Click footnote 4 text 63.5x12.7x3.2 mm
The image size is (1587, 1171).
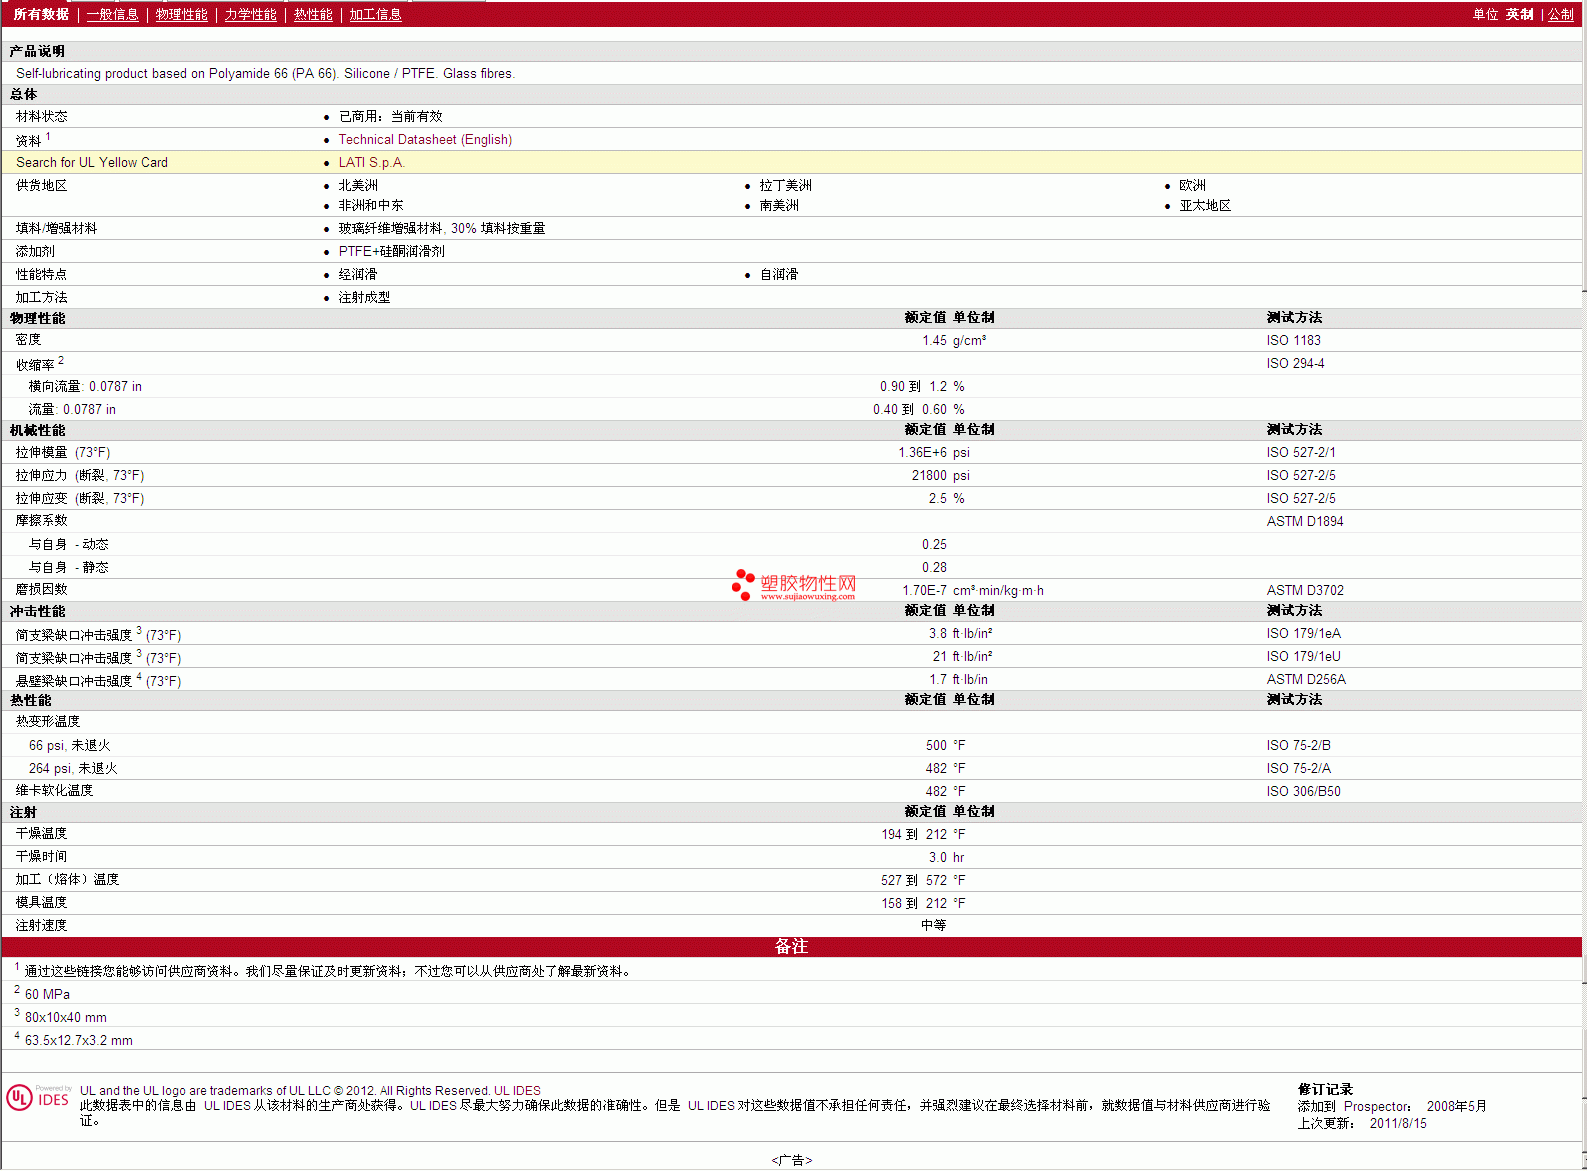tap(79, 1041)
